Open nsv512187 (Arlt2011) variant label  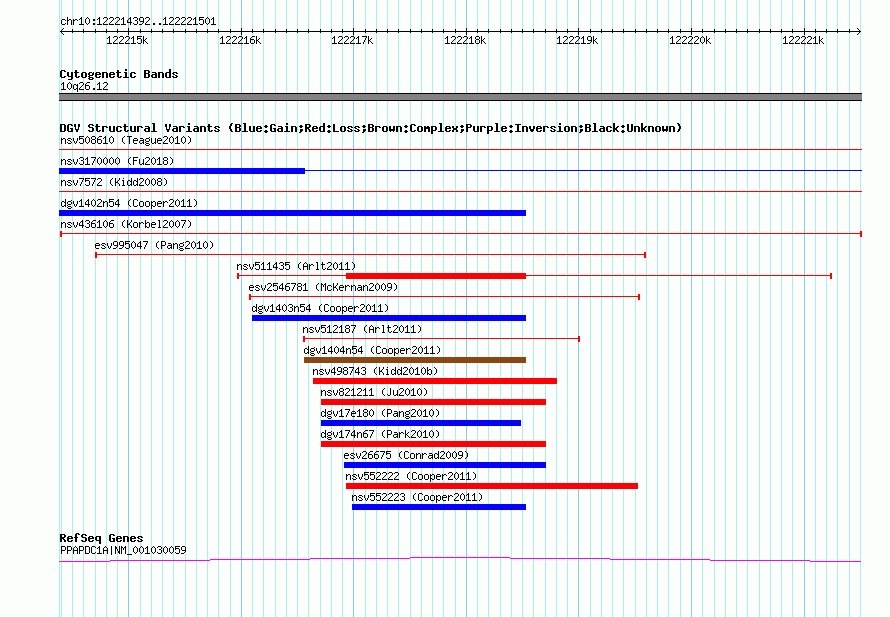[362, 329]
